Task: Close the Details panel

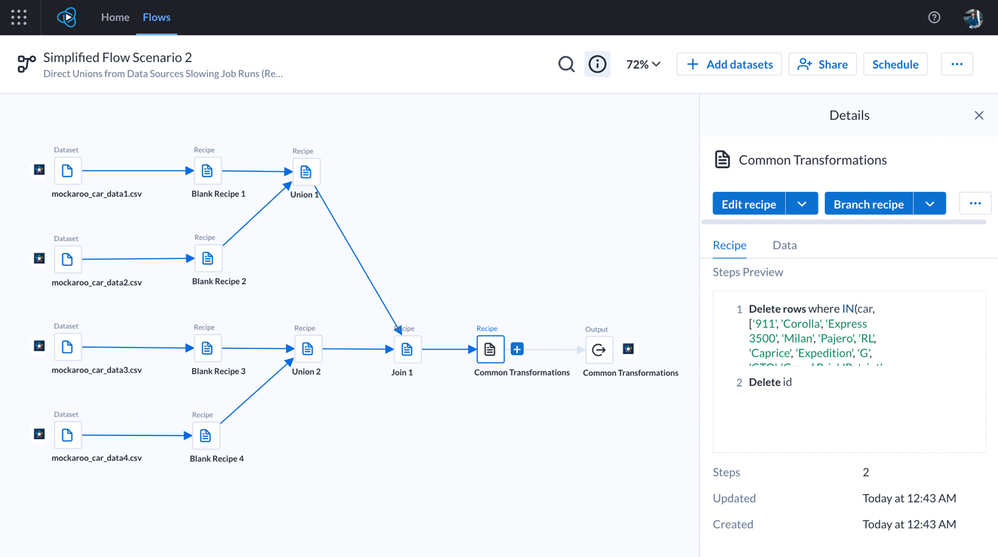Action: 979,115
